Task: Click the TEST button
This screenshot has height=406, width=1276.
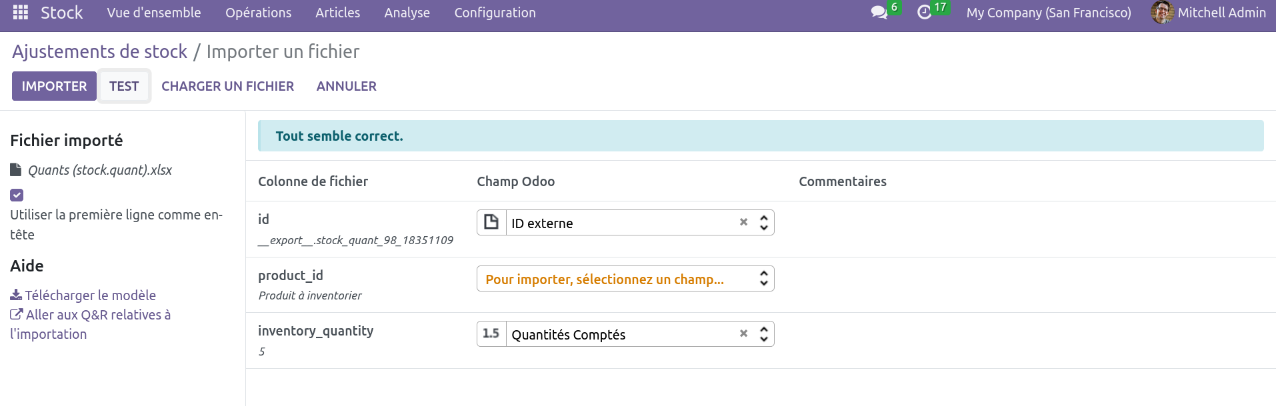Action: tap(124, 86)
